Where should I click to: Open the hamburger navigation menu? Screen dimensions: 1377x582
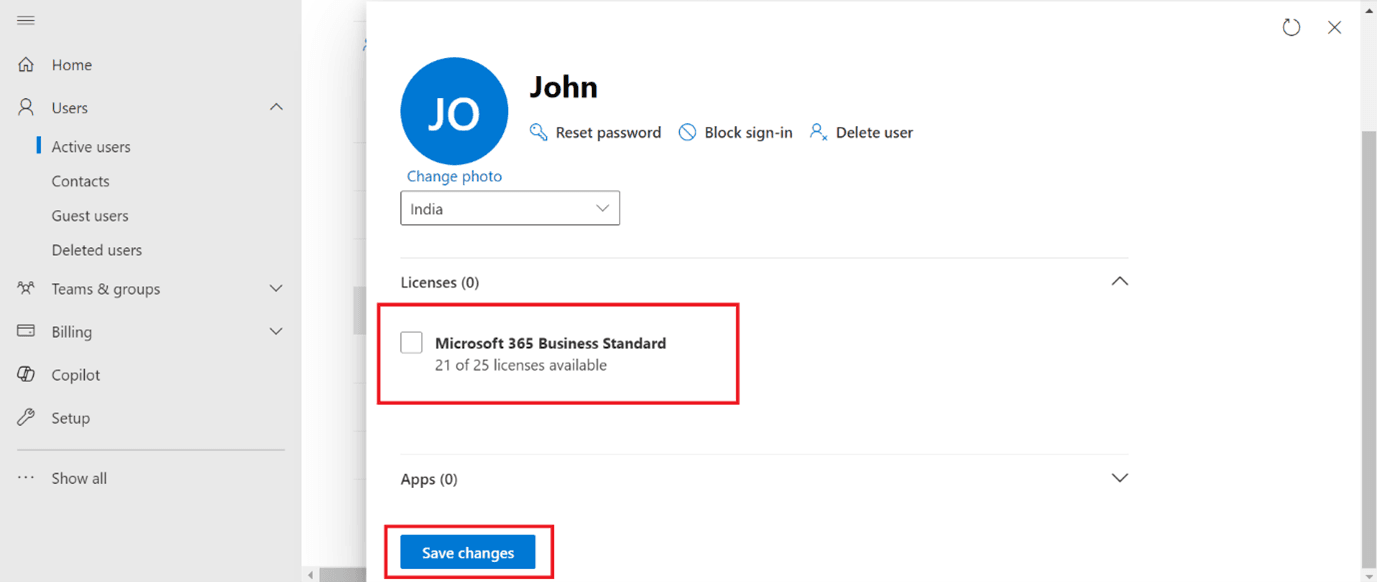(x=27, y=19)
